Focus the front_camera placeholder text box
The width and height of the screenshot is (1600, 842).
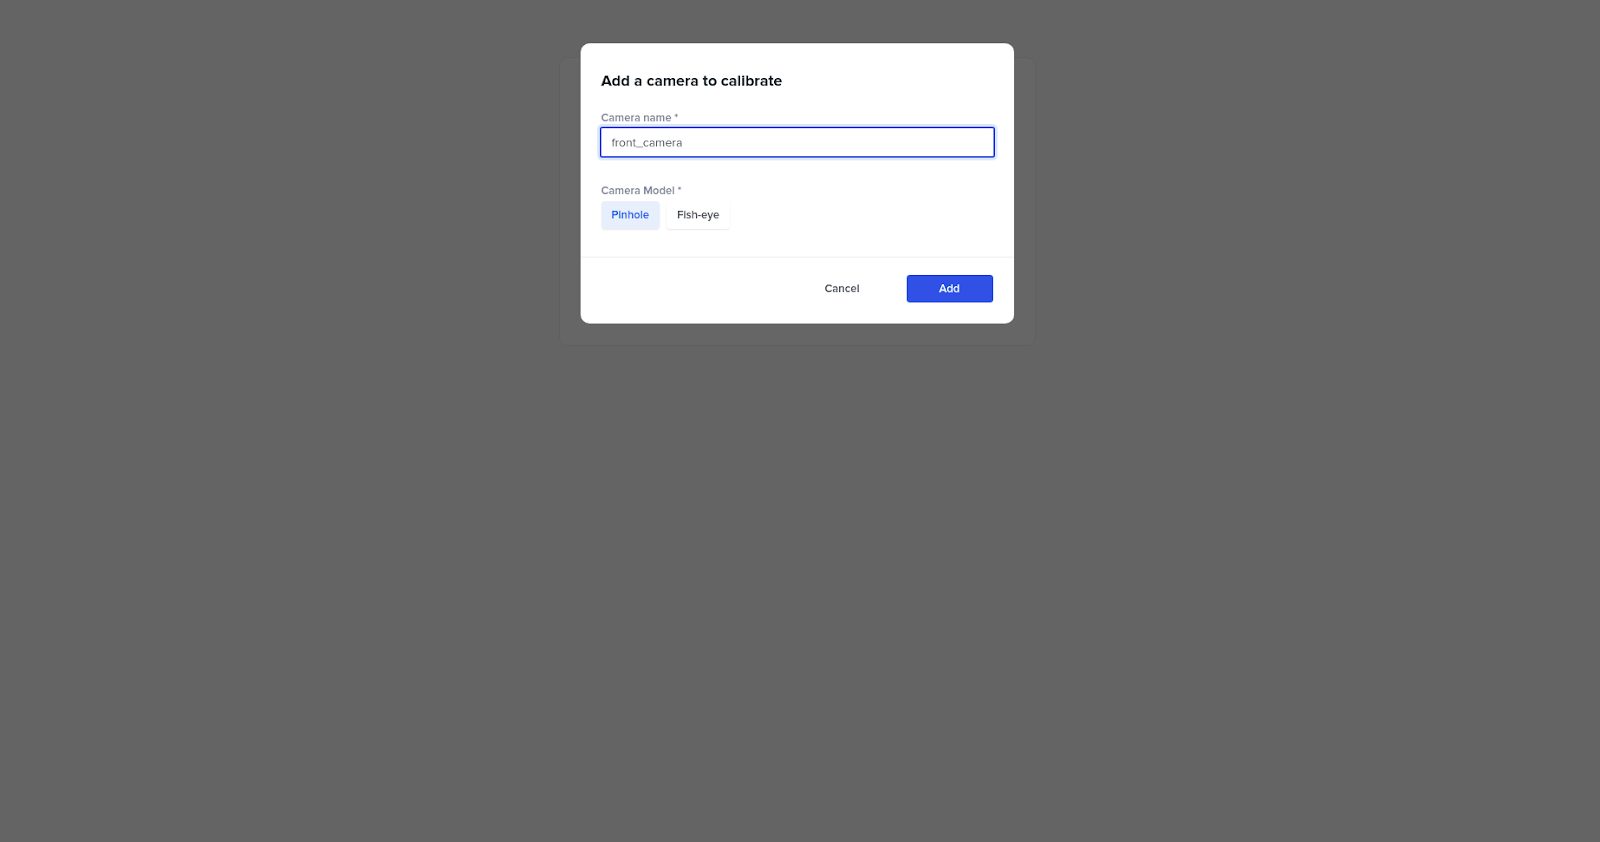click(797, 142)
